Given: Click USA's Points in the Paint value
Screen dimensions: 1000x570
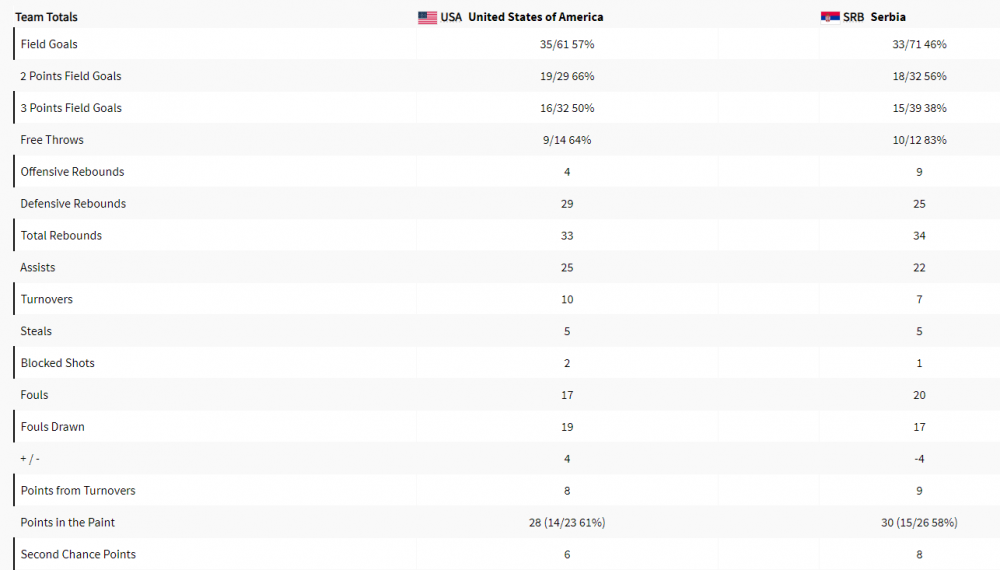Looking at the screenshot, I should [567, 523].
